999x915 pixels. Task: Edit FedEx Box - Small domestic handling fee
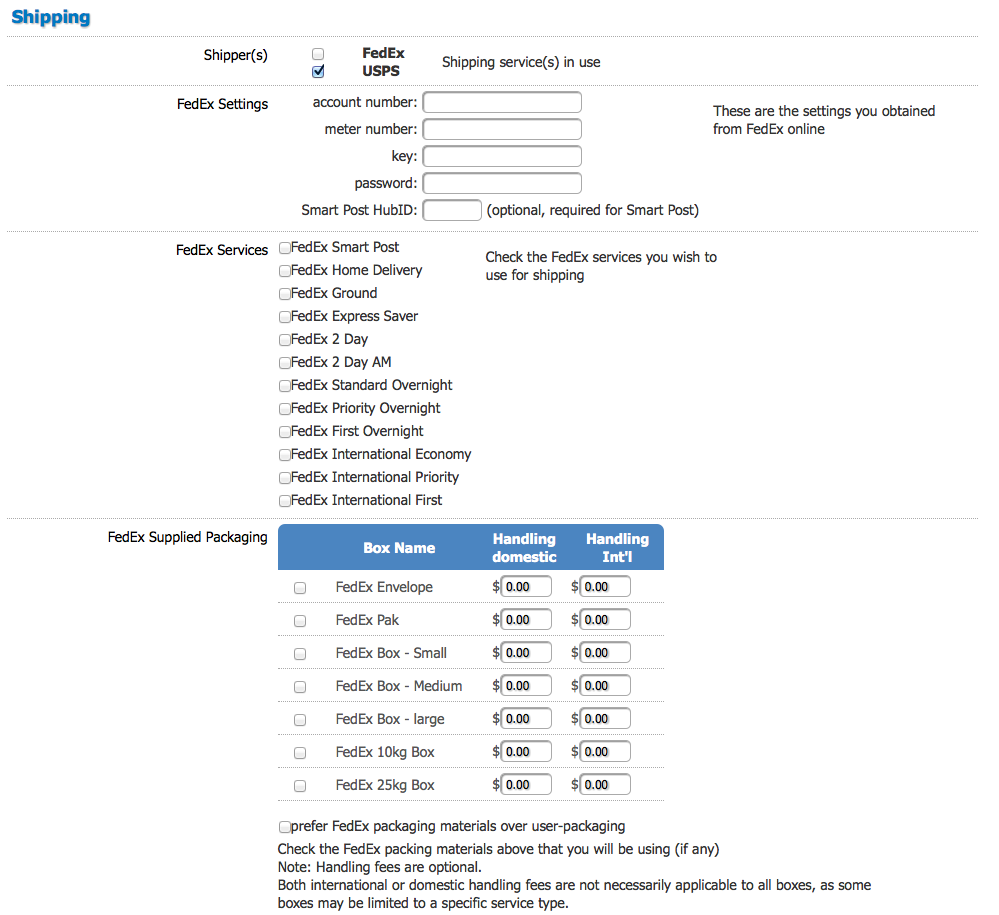click(526, 652)
